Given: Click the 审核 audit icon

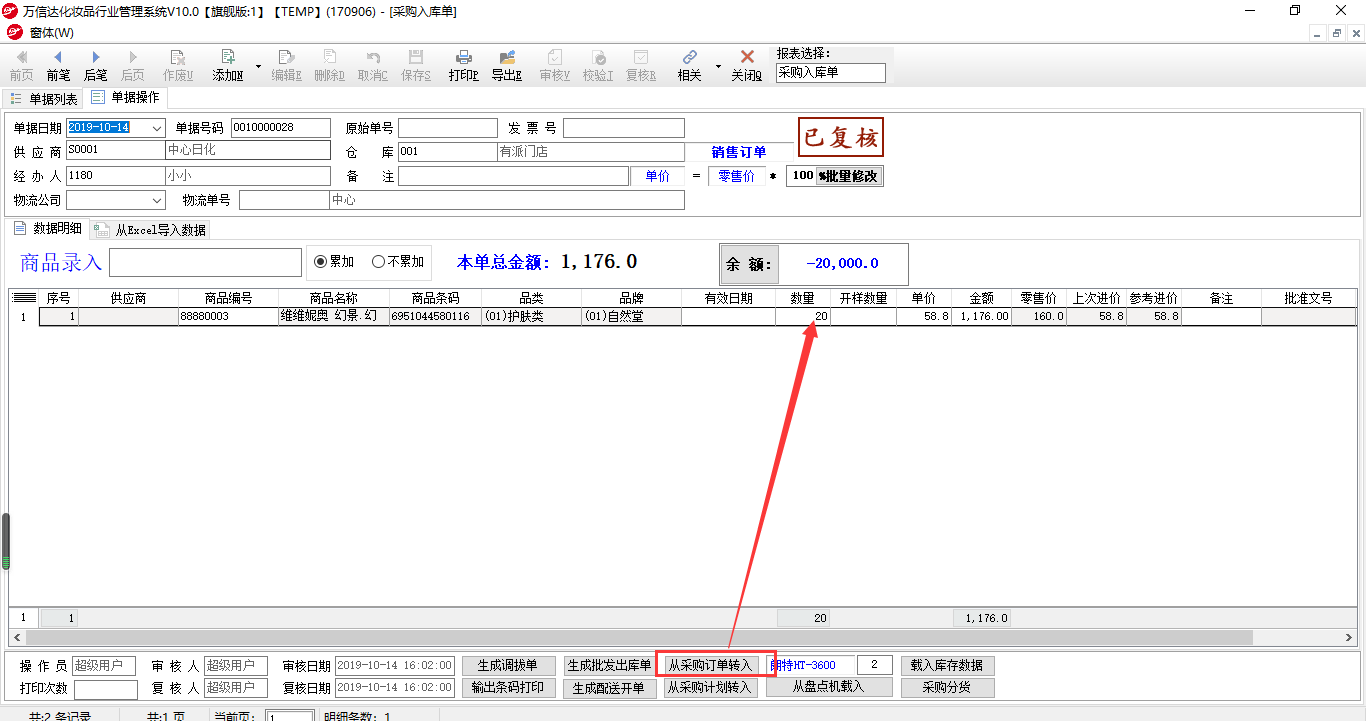Looking at the screenshot, I should (554, 57).
